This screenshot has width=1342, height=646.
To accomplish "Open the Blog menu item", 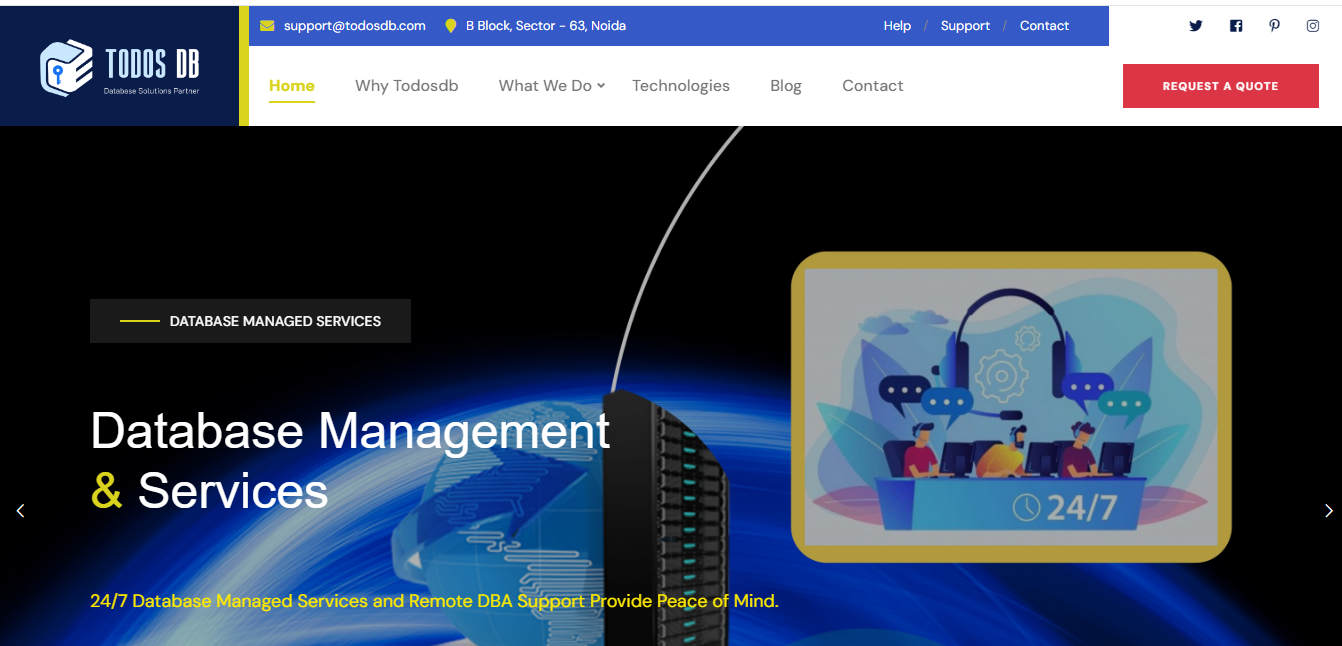I will (786, 86).
